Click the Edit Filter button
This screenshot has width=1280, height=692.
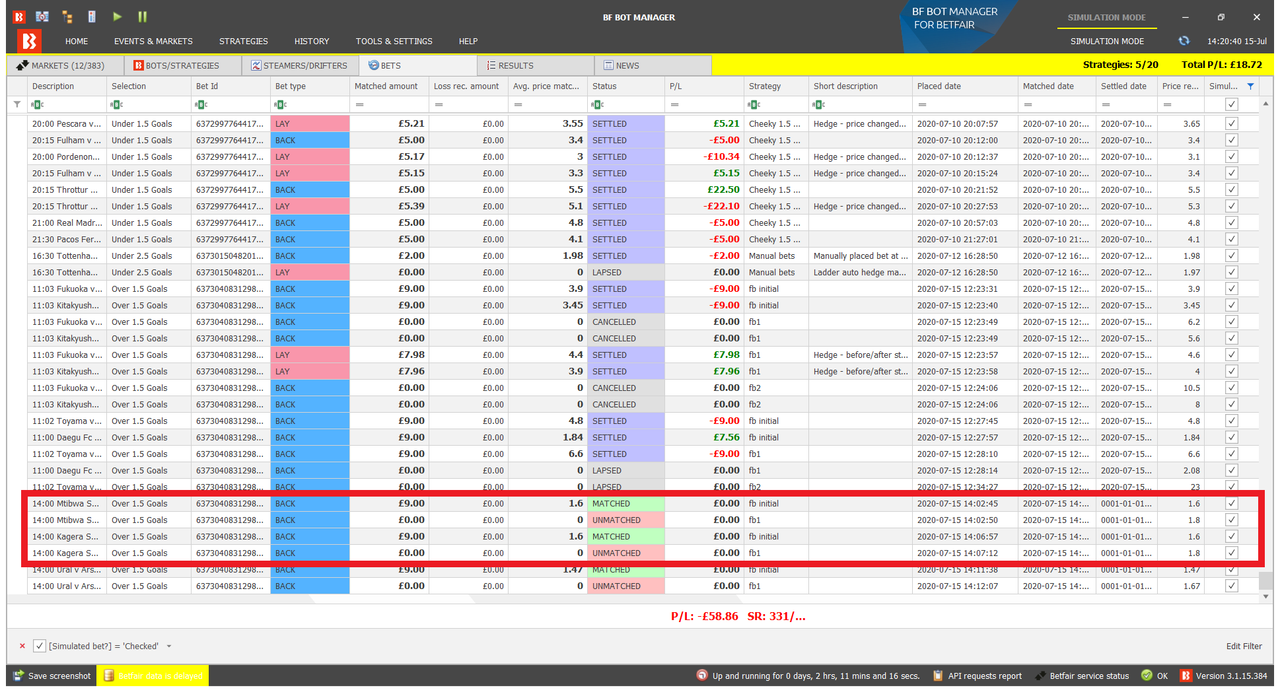click(x=1244, y=646)
